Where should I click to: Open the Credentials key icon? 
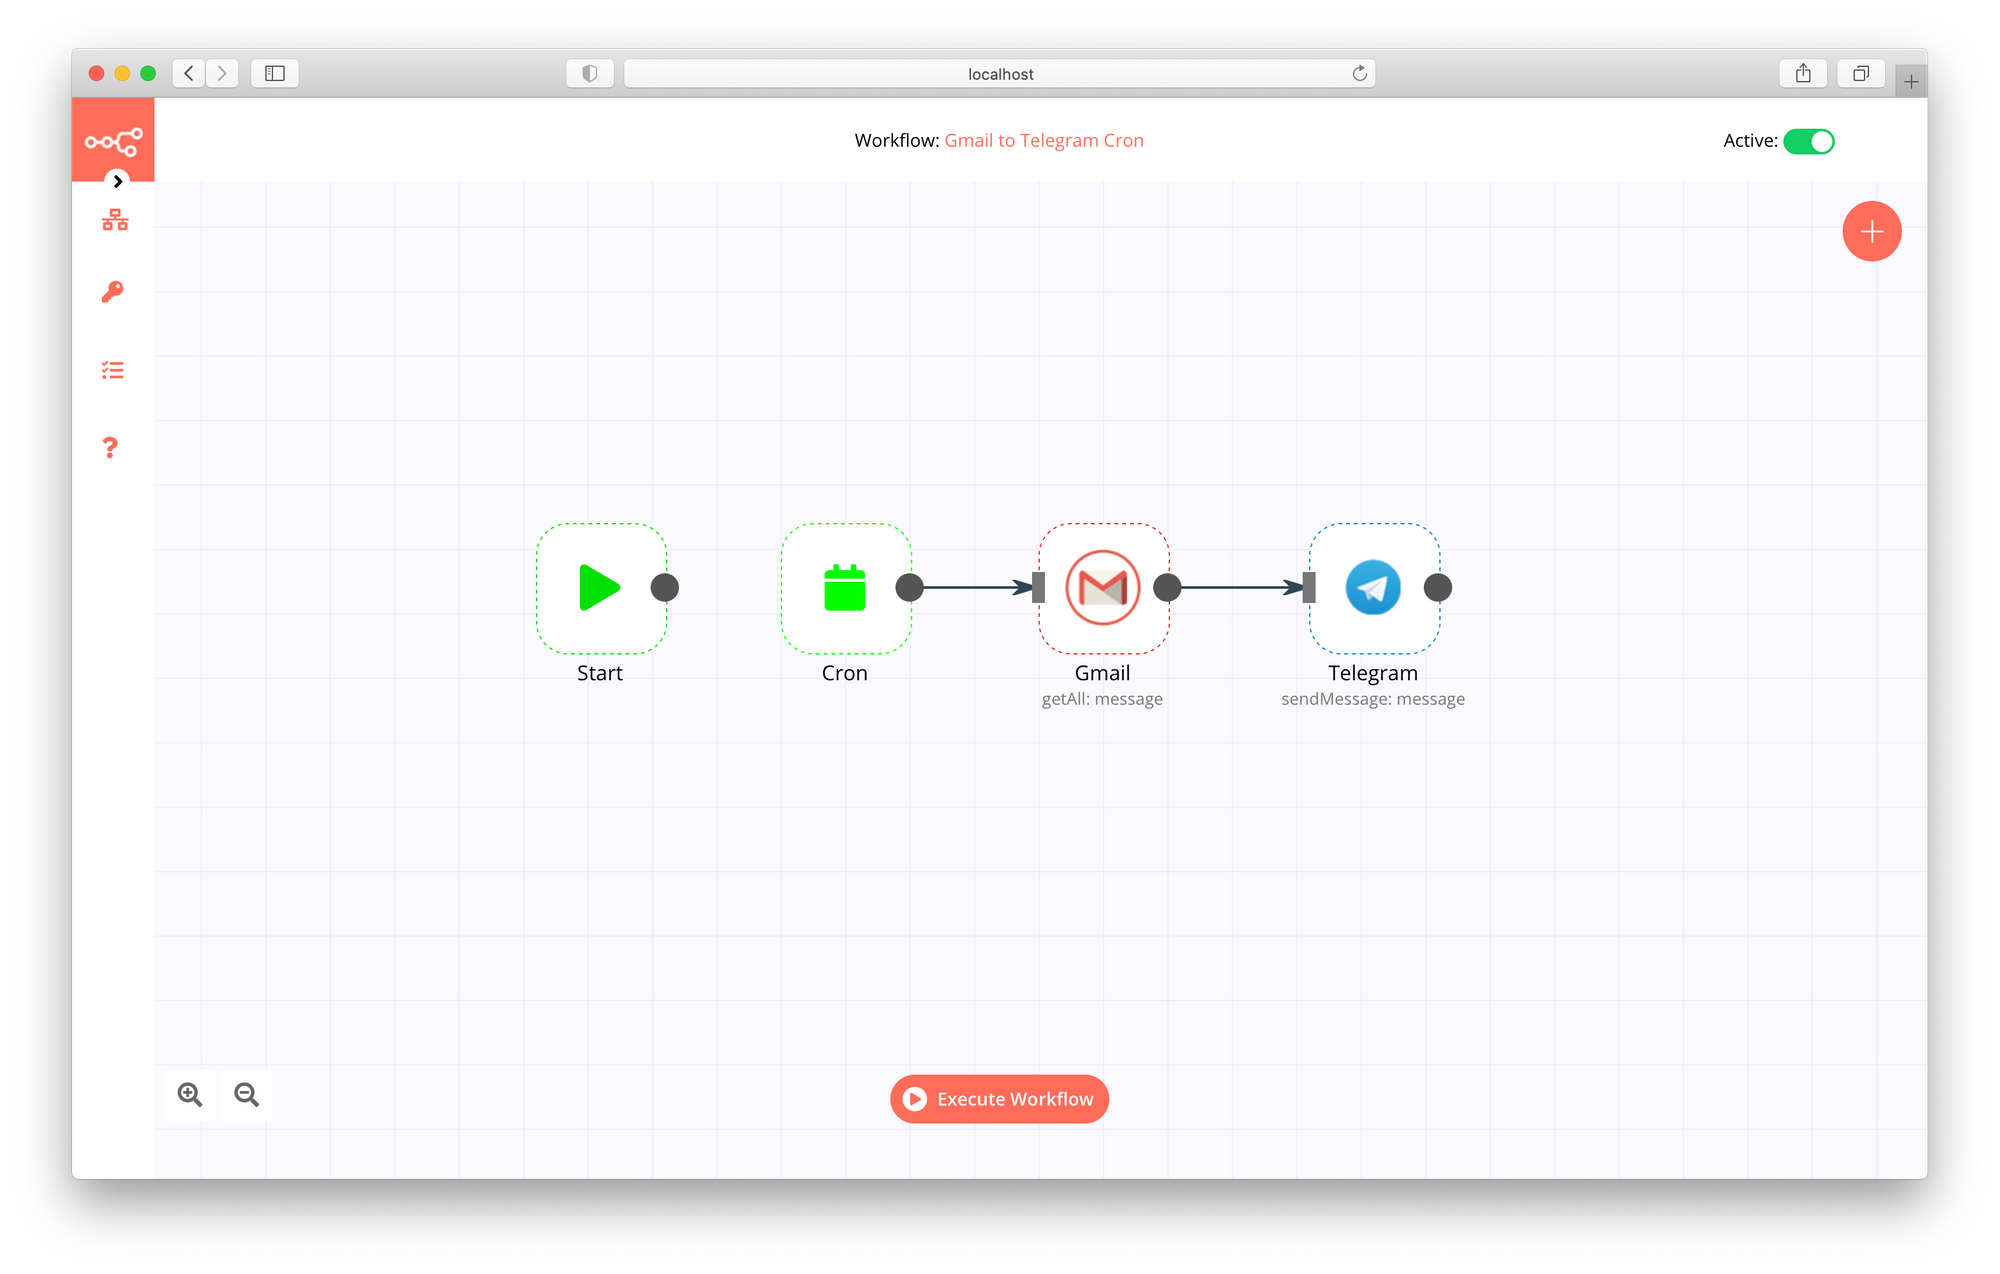coord(112,292)
